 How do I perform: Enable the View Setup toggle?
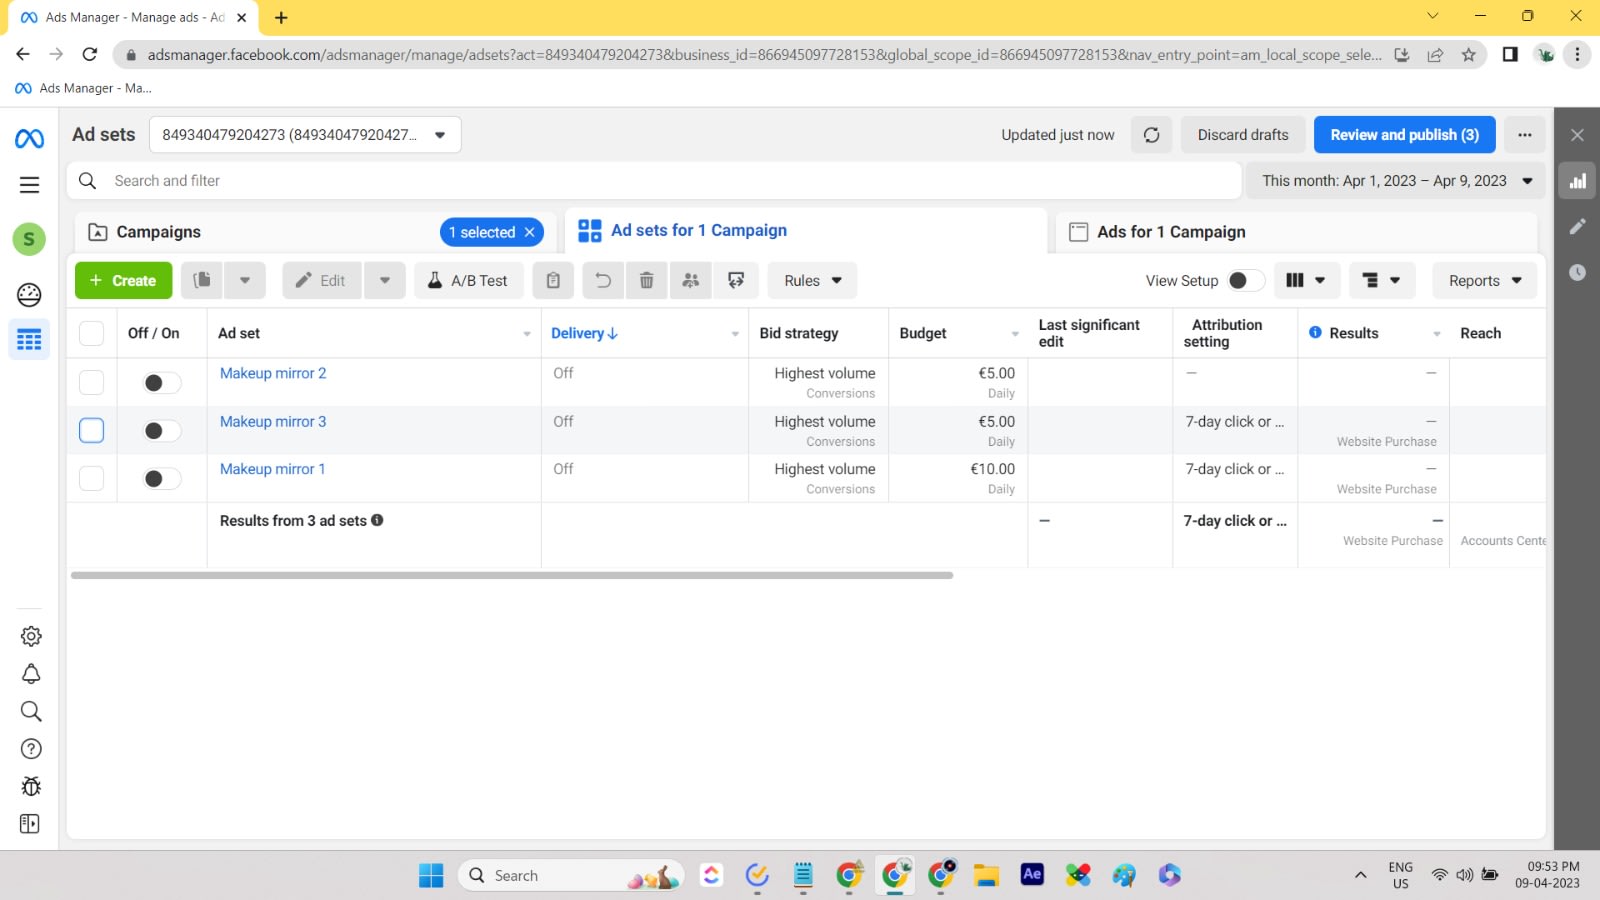(1245, 281)
